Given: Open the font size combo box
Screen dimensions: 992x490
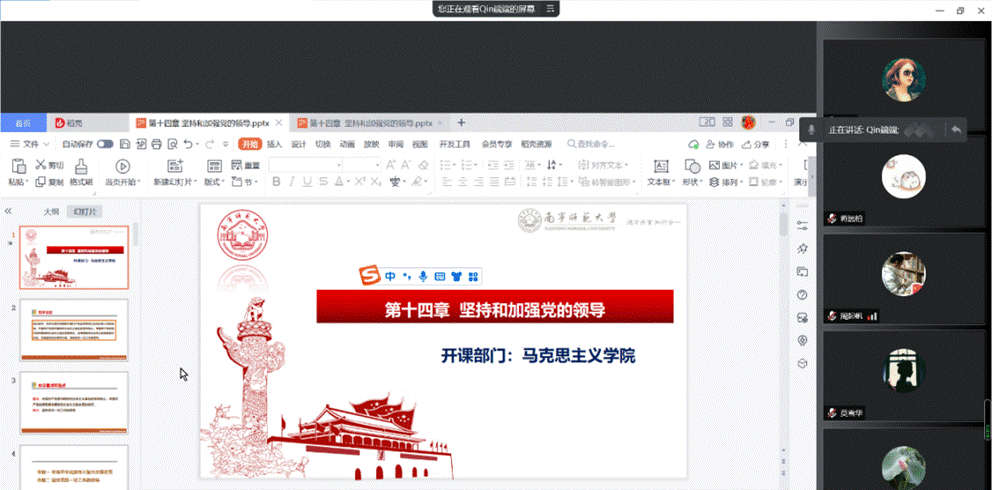Looking at the screenshot, I should [x=362, y=165].
